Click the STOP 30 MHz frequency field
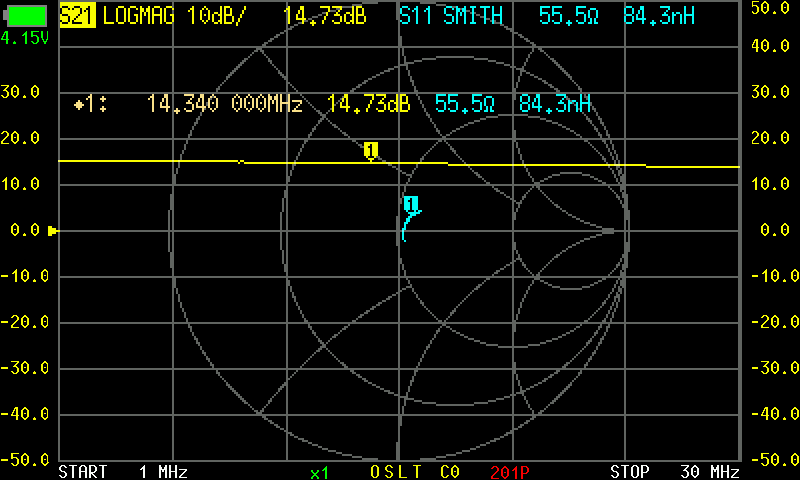Screen dimensions: 800x480 coord(674,472)
